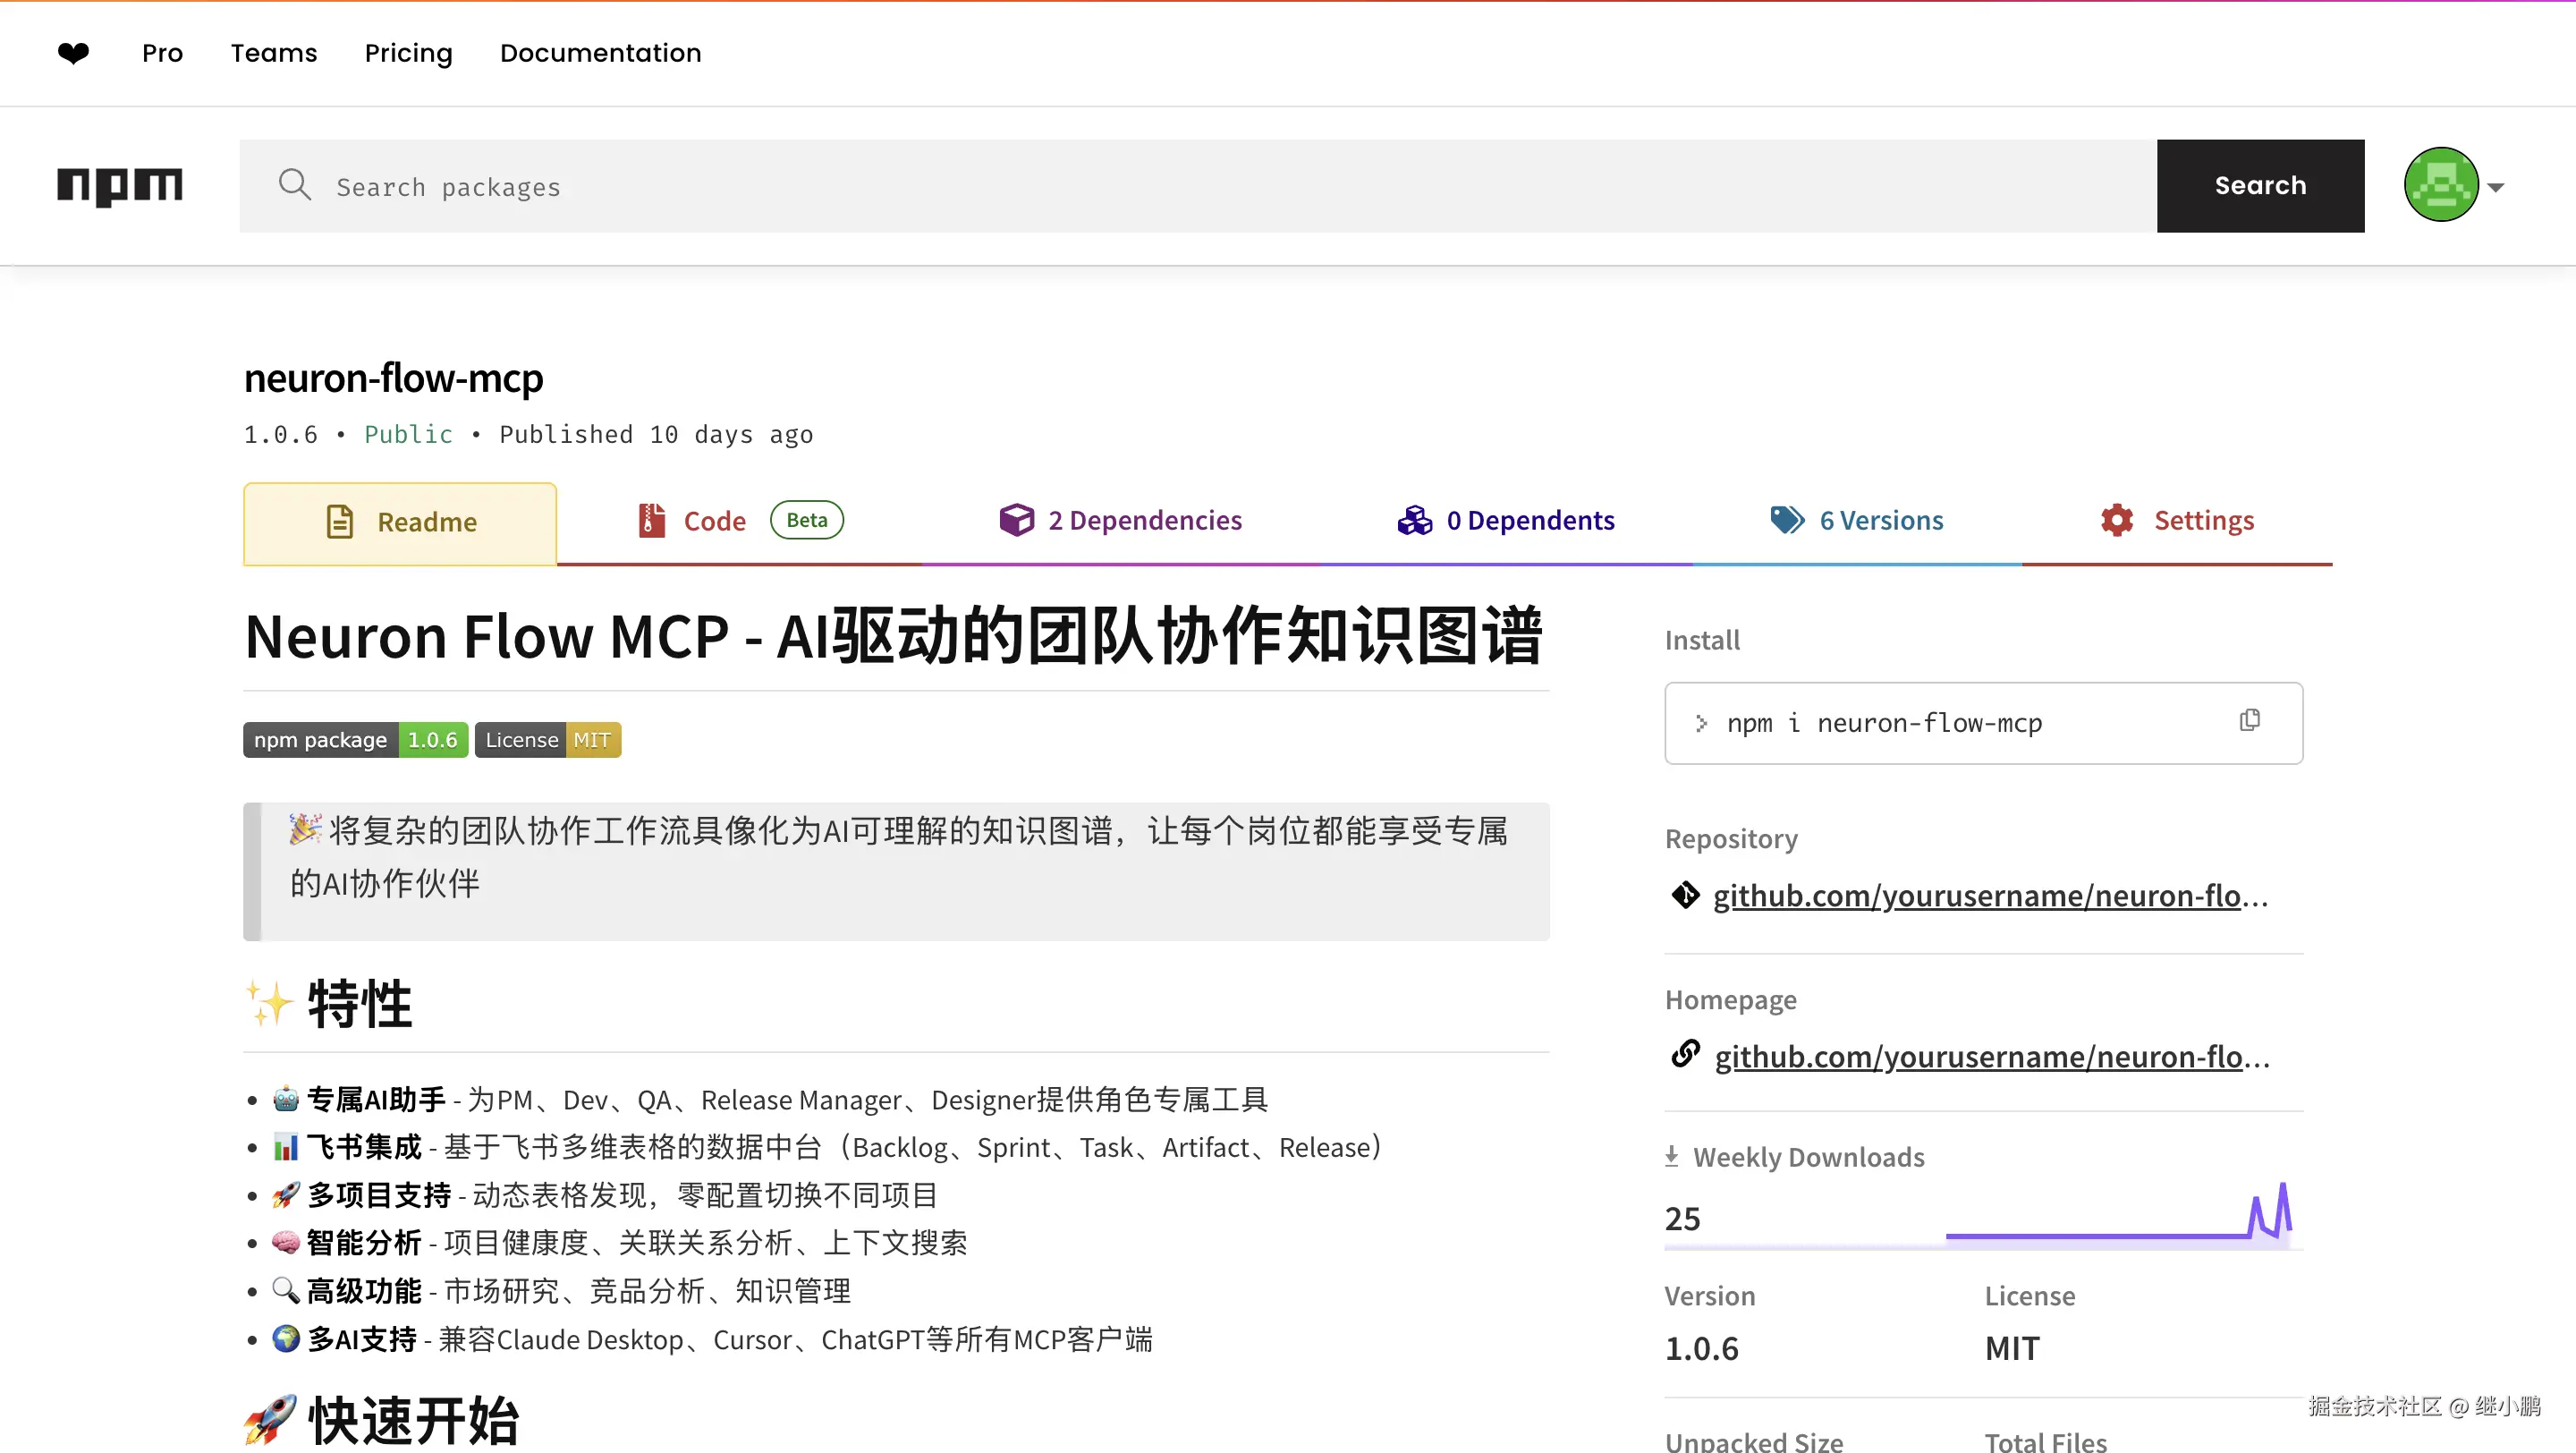2576x1453 pixels.
Task: Click the search magnifier icon
Action: point(294,184)
